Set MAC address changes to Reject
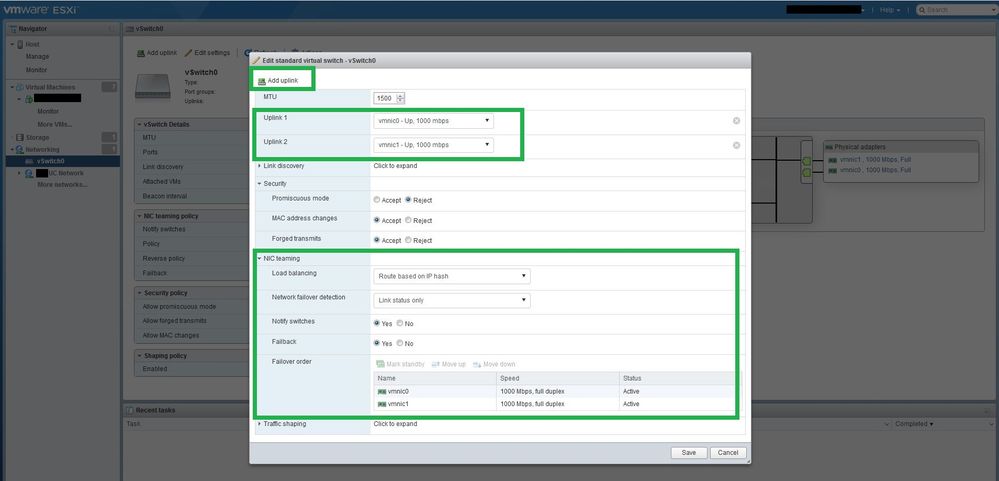The width and height of the screenshot is (999, 481). click(408, 220)
